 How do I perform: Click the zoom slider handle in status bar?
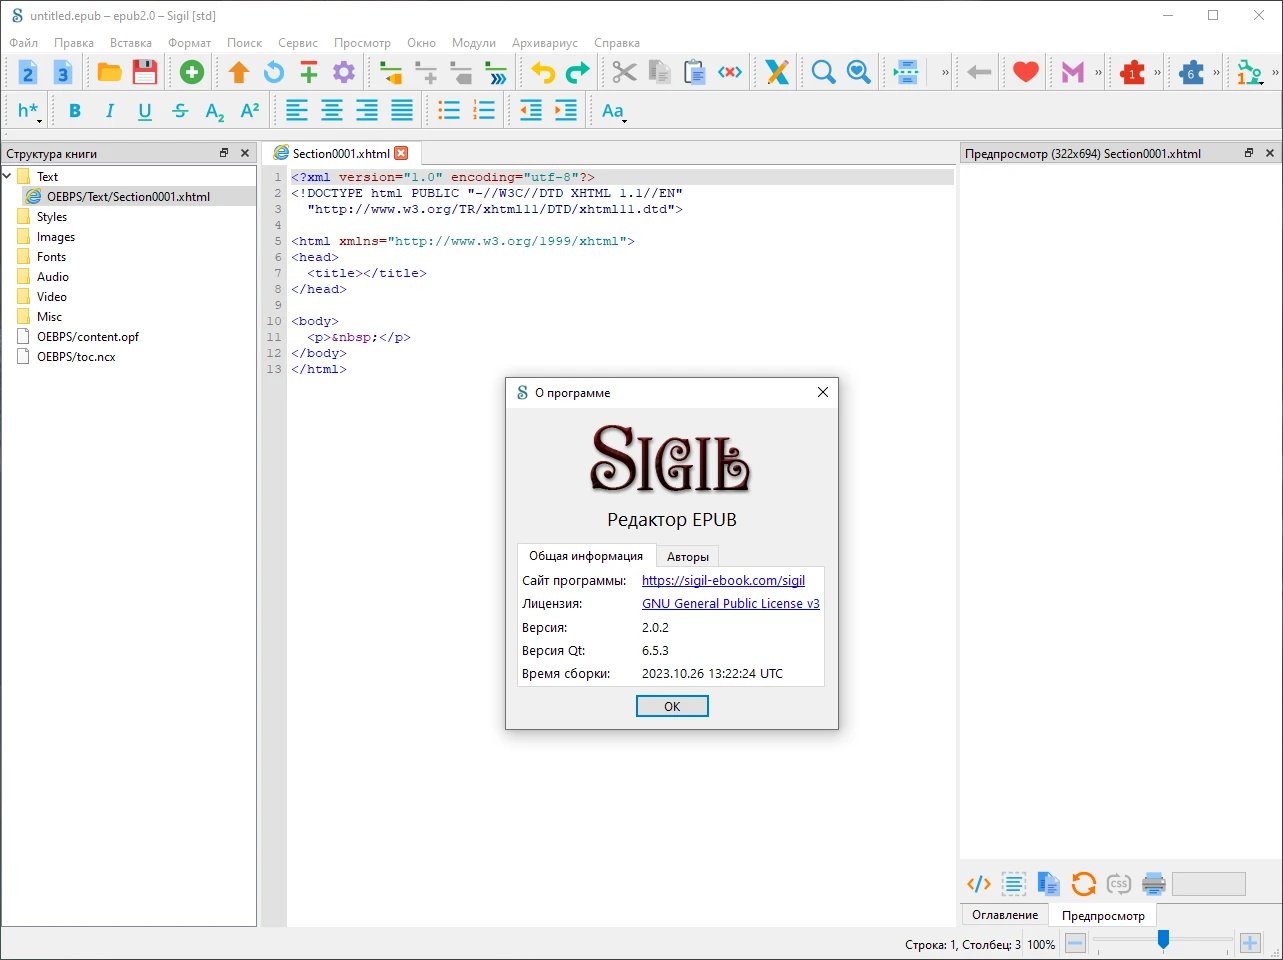(x=1163, y=939)
